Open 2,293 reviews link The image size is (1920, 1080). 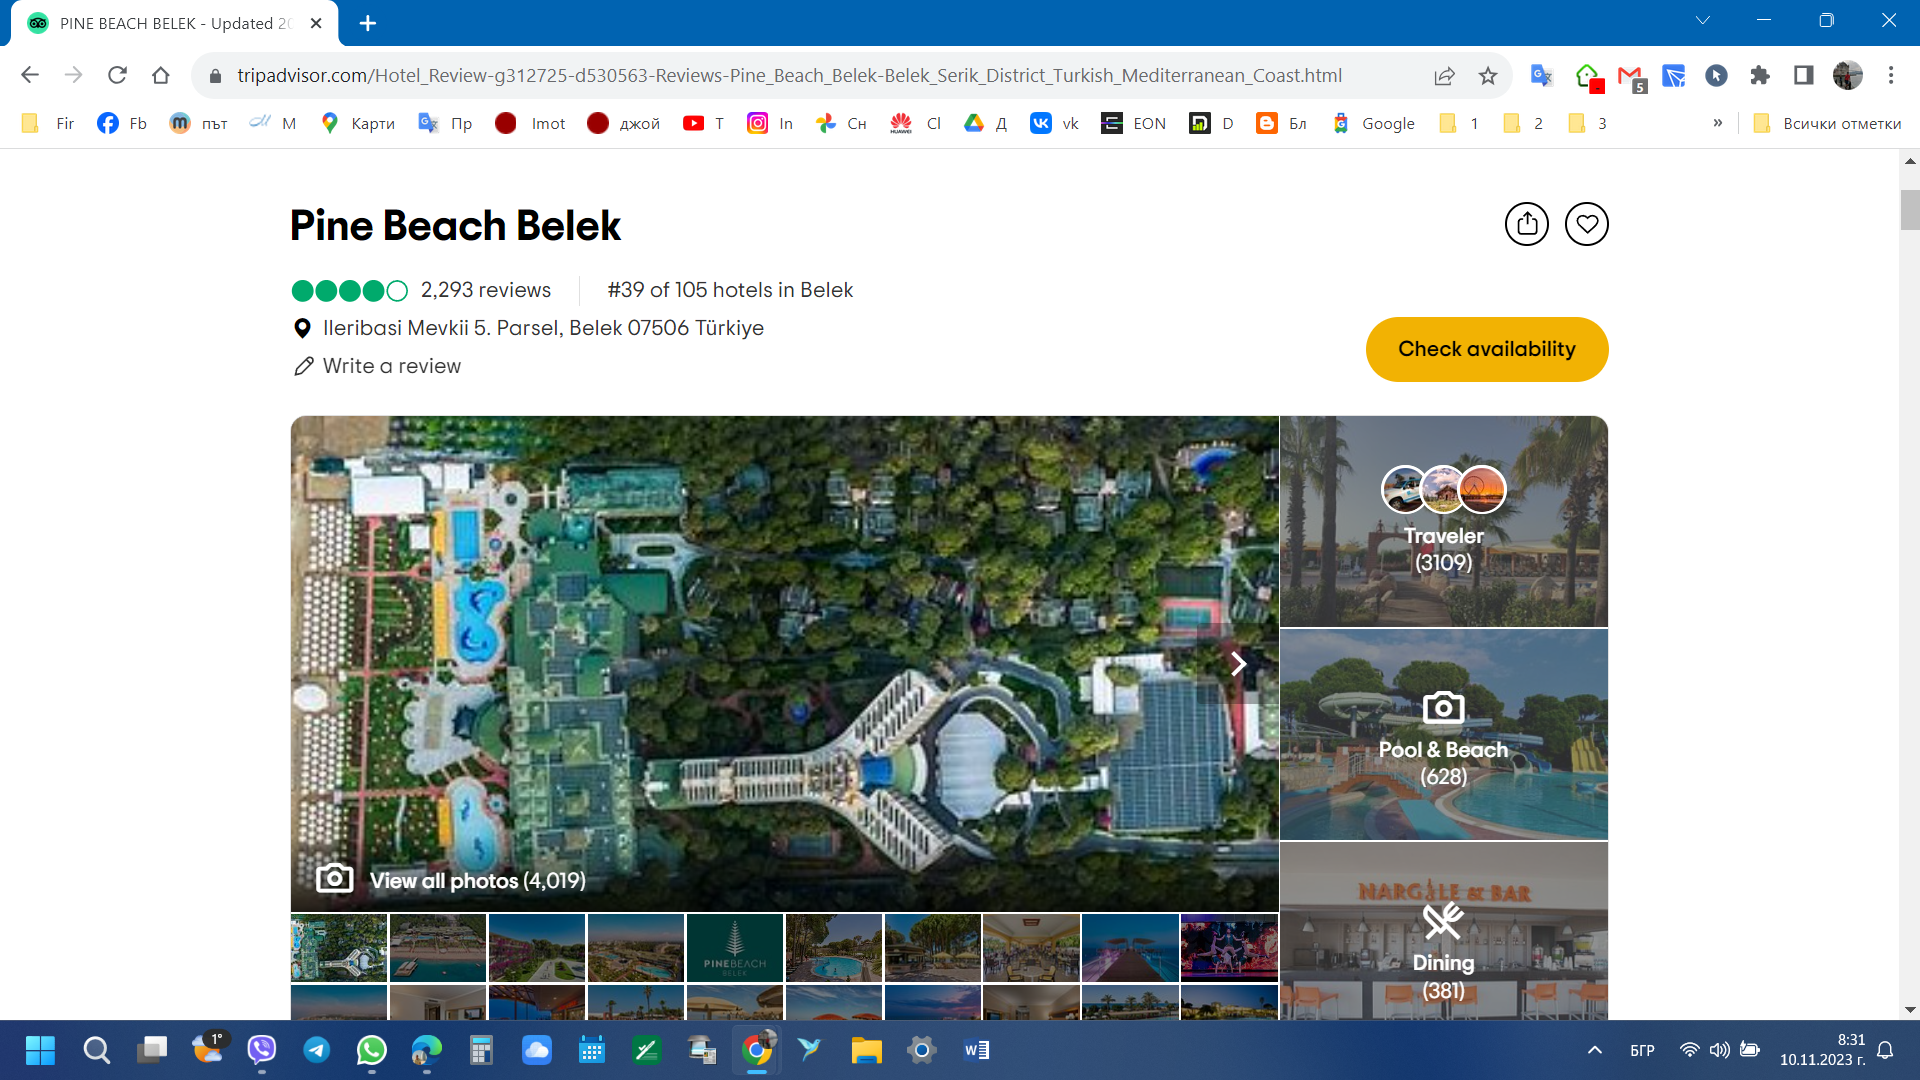[485, 290]
